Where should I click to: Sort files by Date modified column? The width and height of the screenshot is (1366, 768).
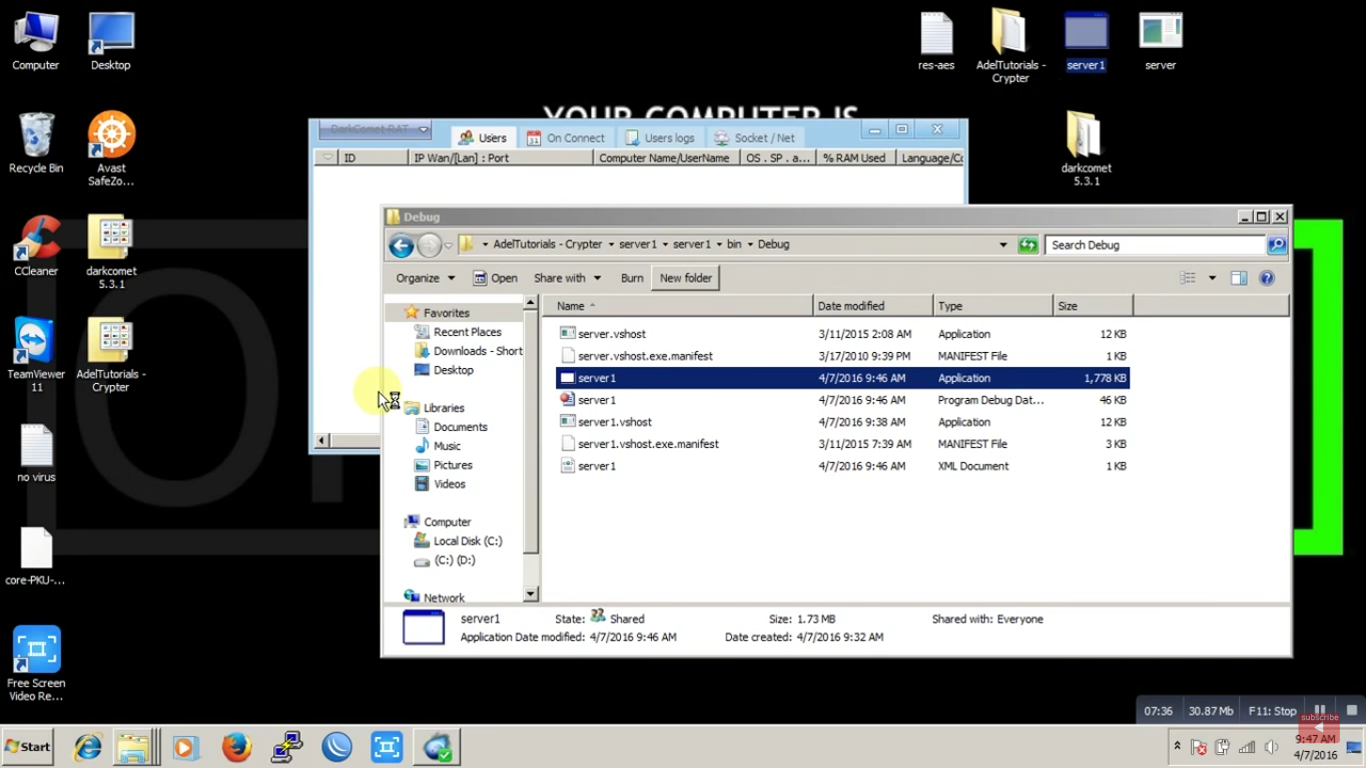tap(873, 306)
